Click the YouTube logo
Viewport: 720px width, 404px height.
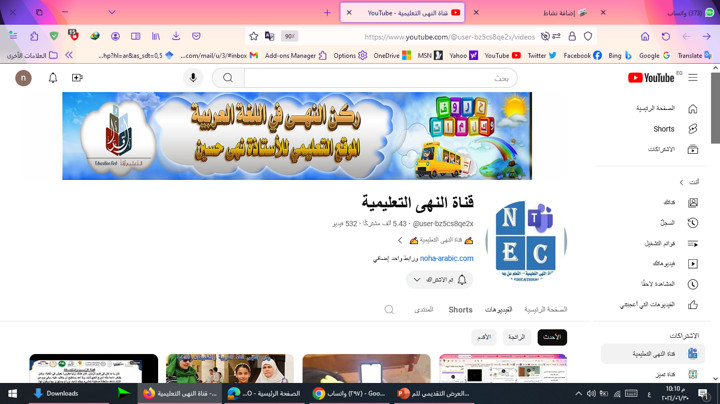(x=651, y=78)
